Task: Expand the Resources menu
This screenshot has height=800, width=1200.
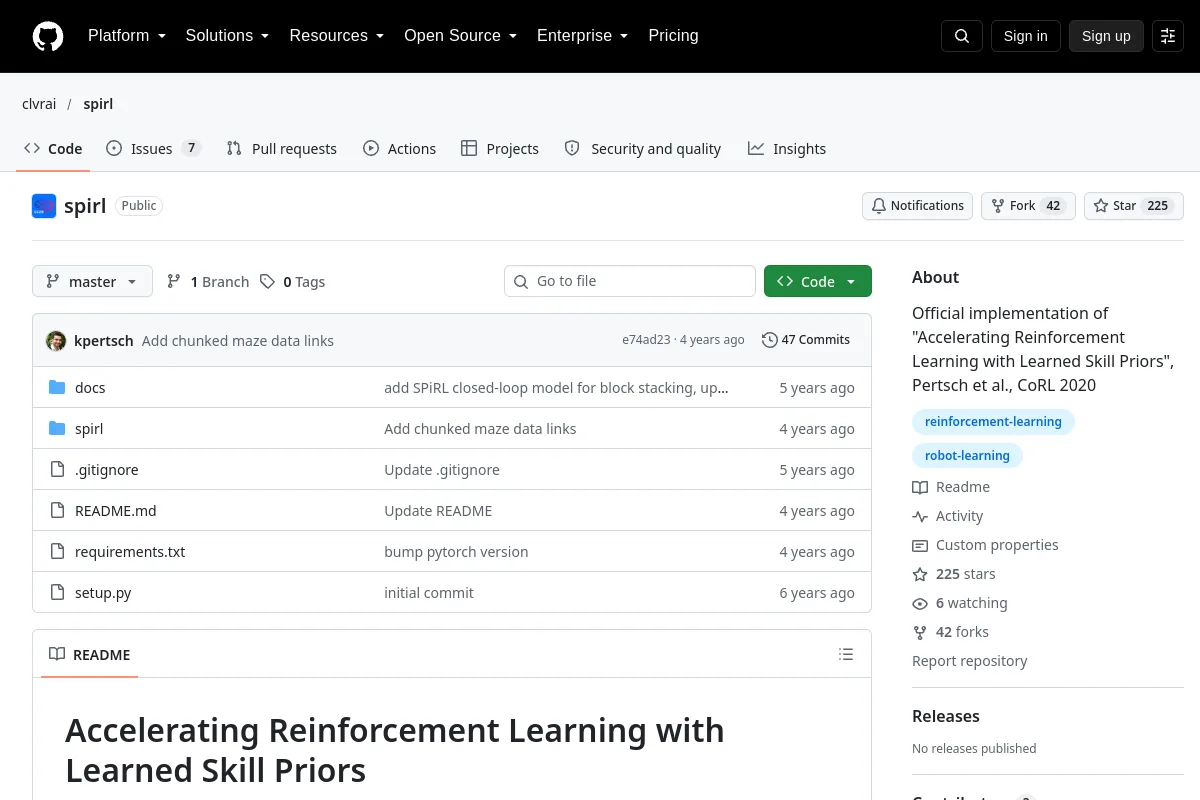Action: click(337, 36)
